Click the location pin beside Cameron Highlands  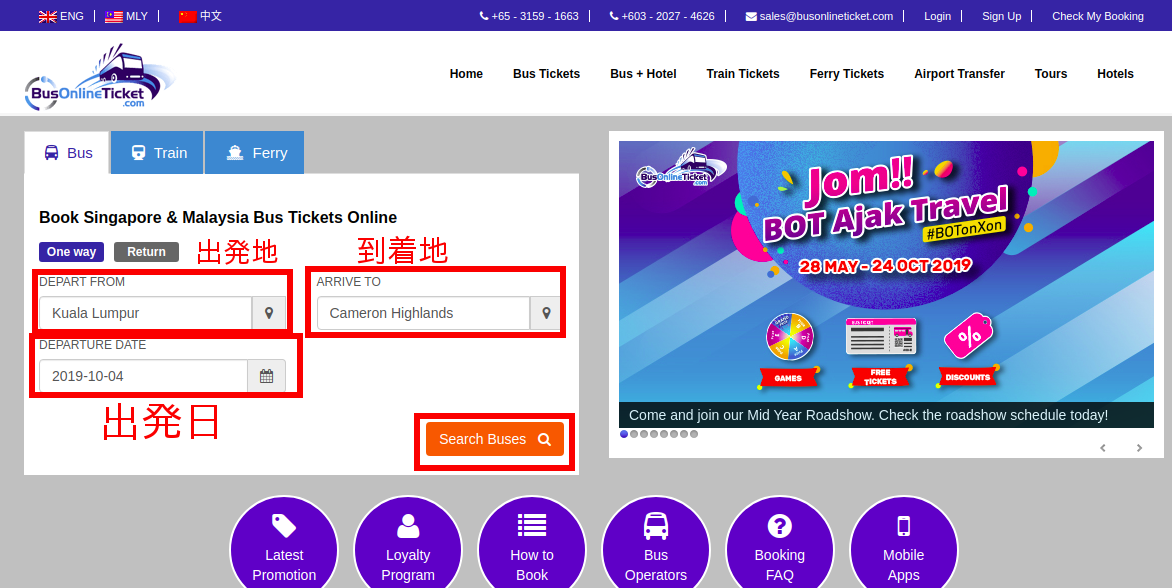(x=546, y=313)
